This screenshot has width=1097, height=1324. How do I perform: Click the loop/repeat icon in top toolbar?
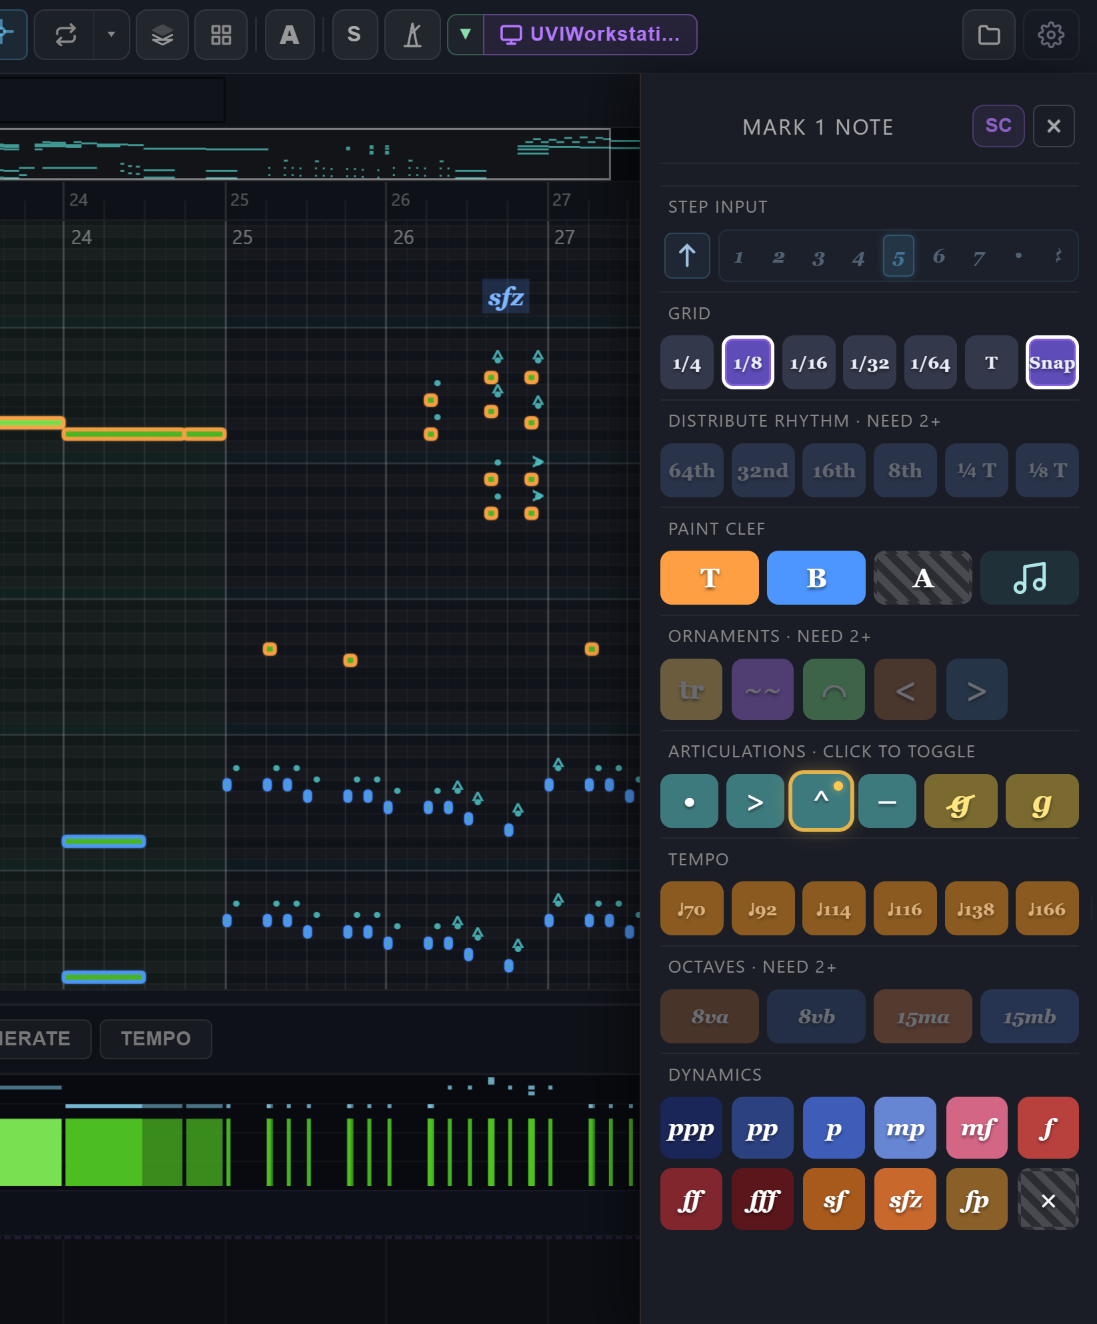pyautogui.click(x=66, y=35)
